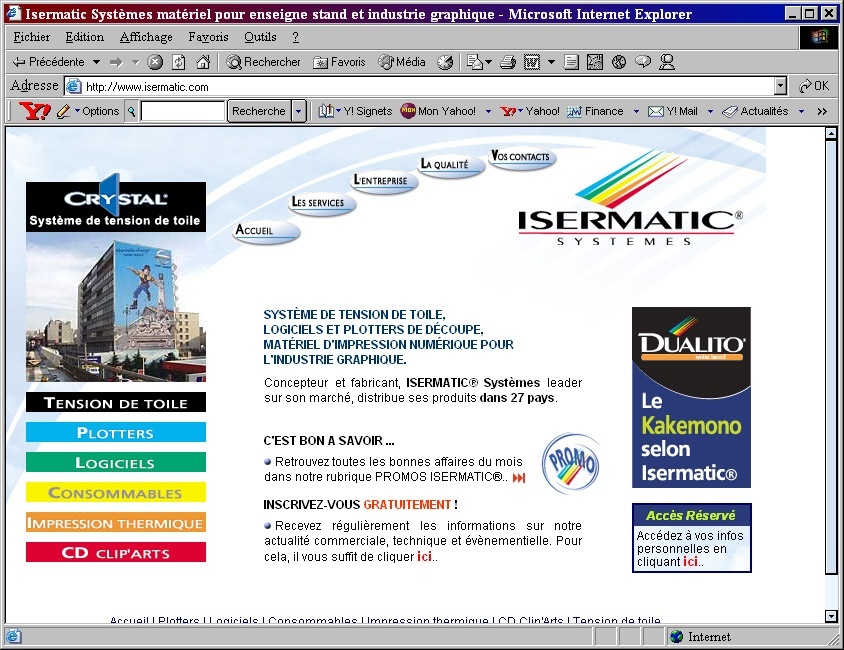Open the L'Entreprise oval link

384,182
